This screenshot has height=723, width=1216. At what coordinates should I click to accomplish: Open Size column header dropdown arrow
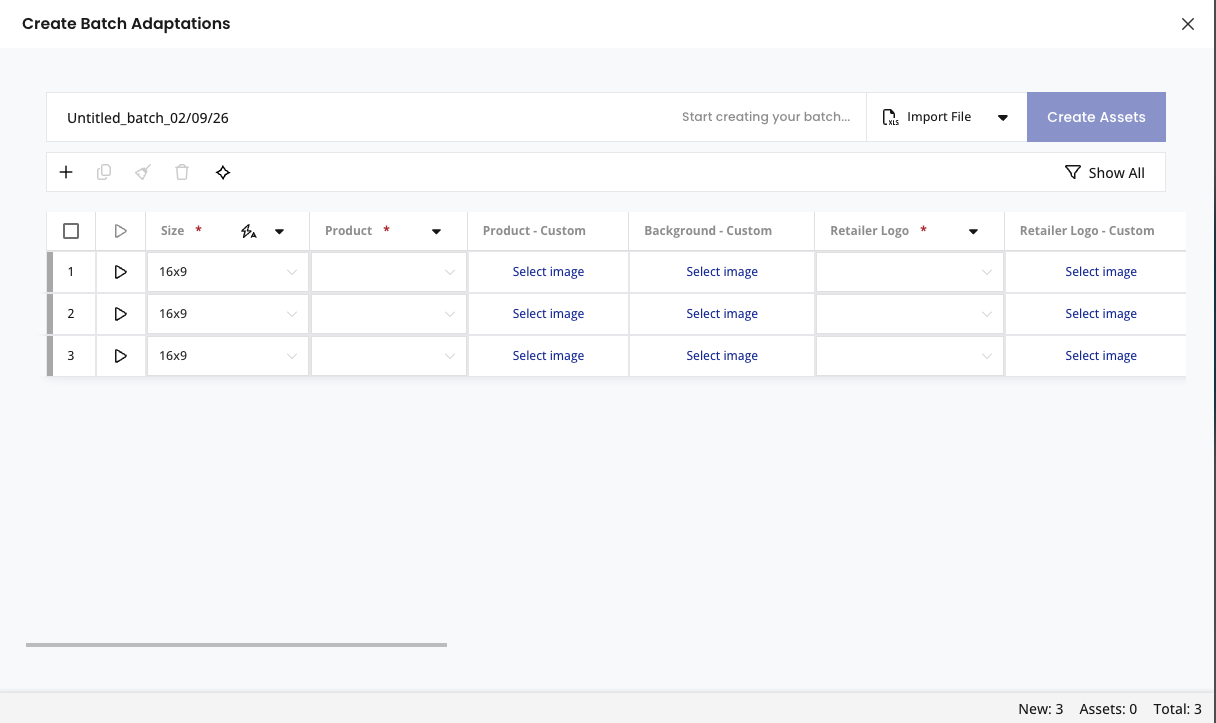click(280, 232)
